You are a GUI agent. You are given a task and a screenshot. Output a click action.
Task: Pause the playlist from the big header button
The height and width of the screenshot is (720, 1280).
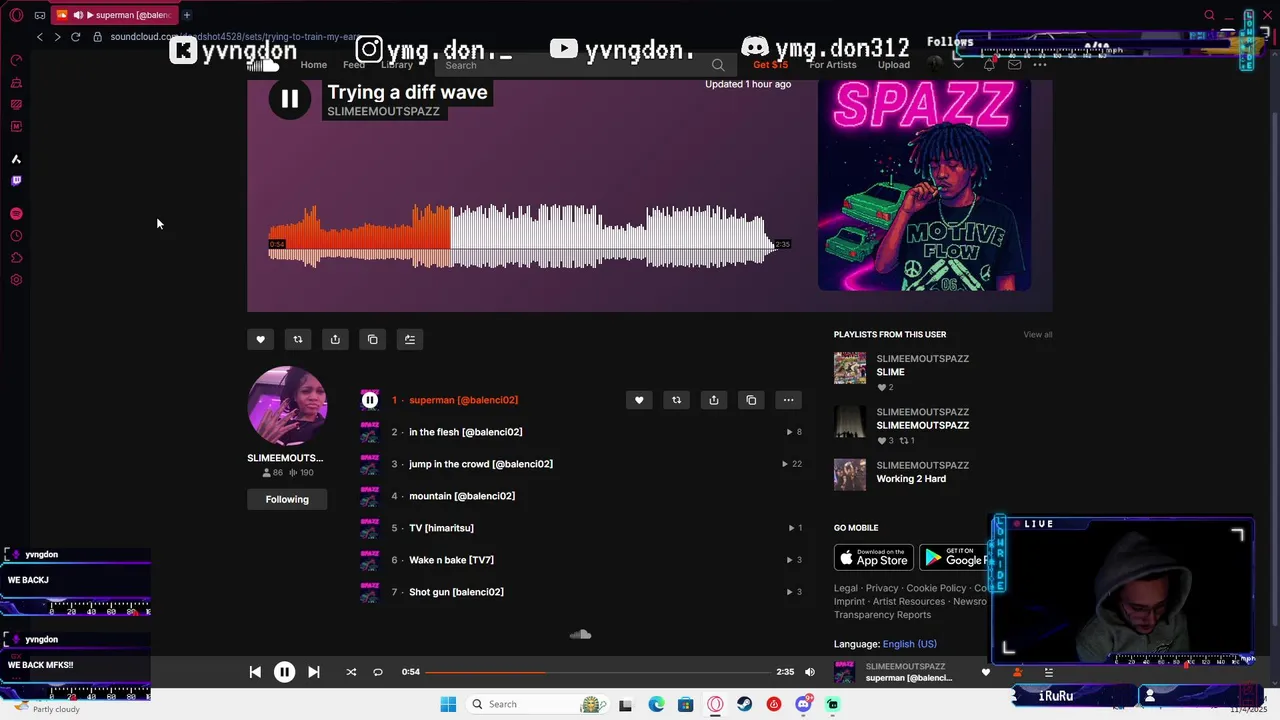tap(290, 99)
